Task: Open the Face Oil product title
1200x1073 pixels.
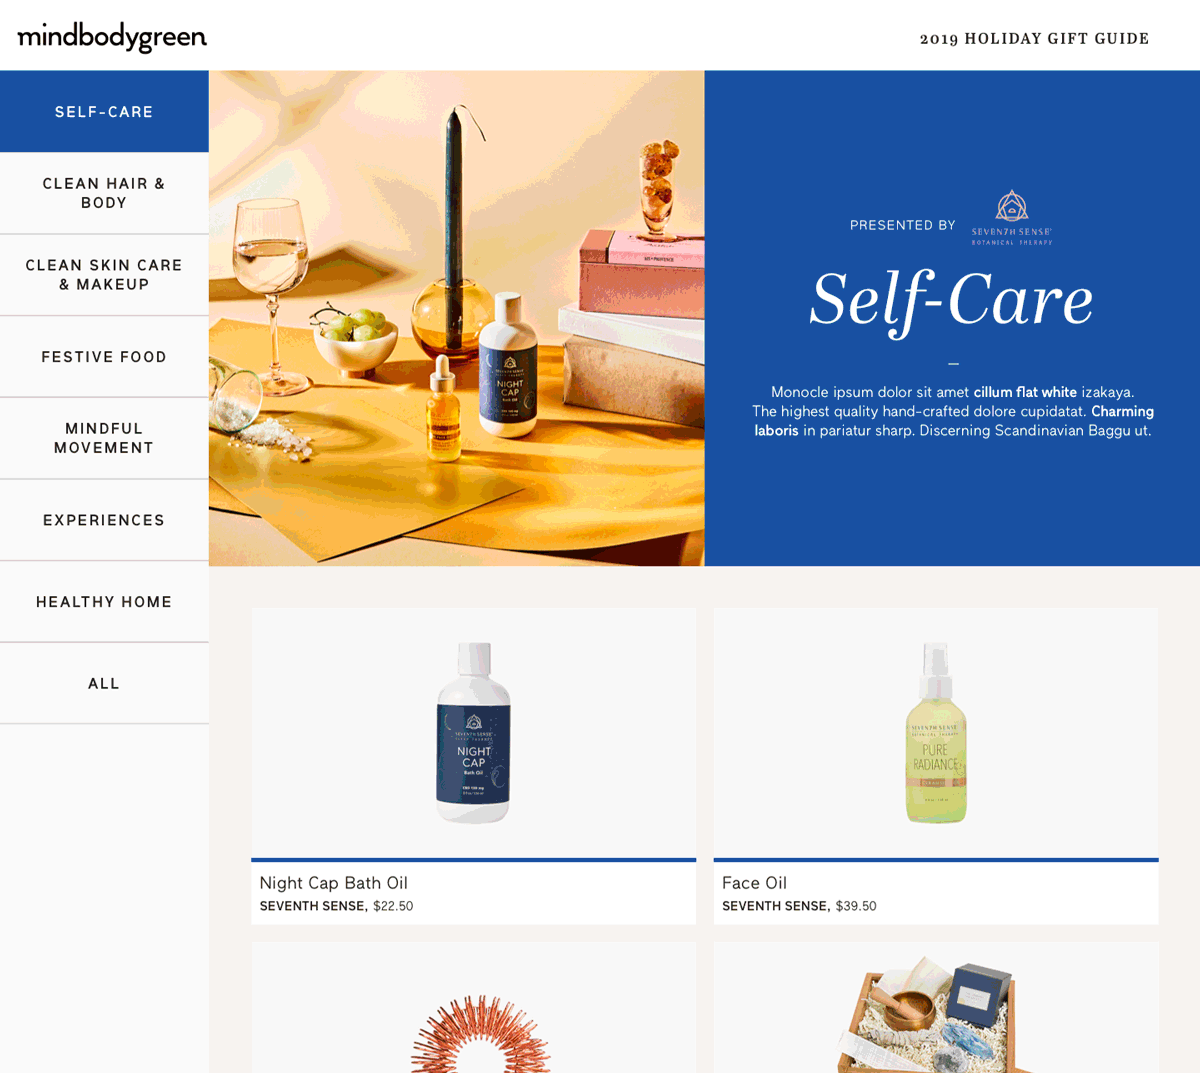Action: click(x=754, y=883)
